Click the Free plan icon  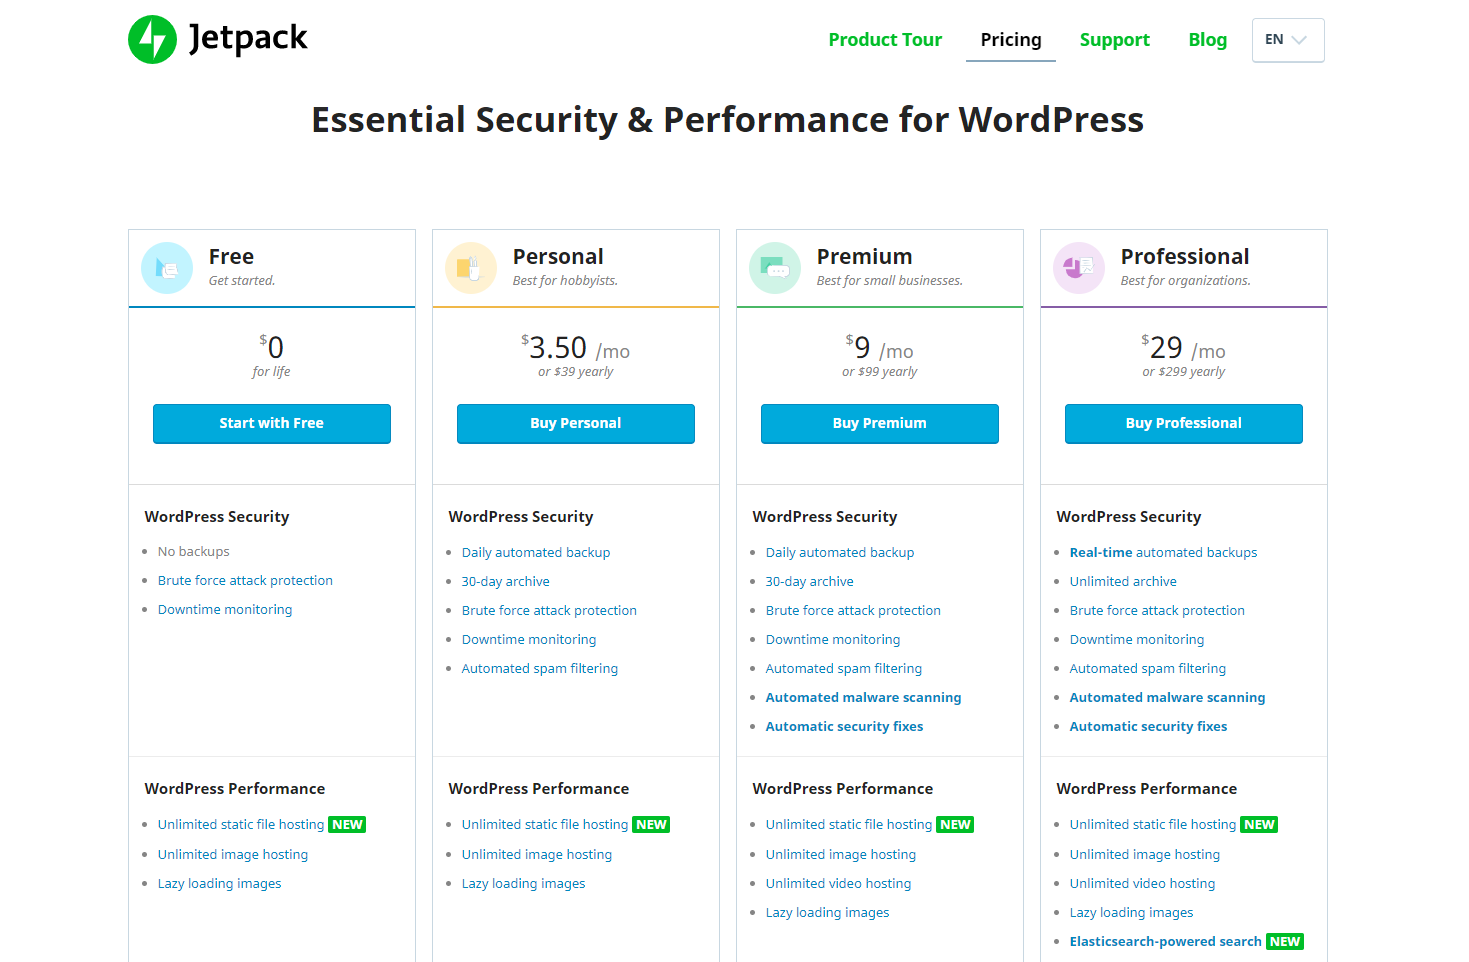167,268
